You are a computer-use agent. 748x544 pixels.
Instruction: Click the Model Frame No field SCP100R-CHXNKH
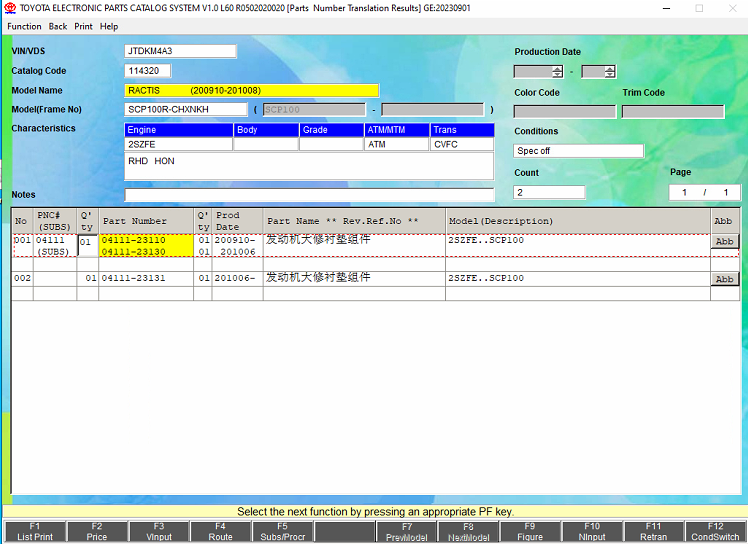[186, 109]
